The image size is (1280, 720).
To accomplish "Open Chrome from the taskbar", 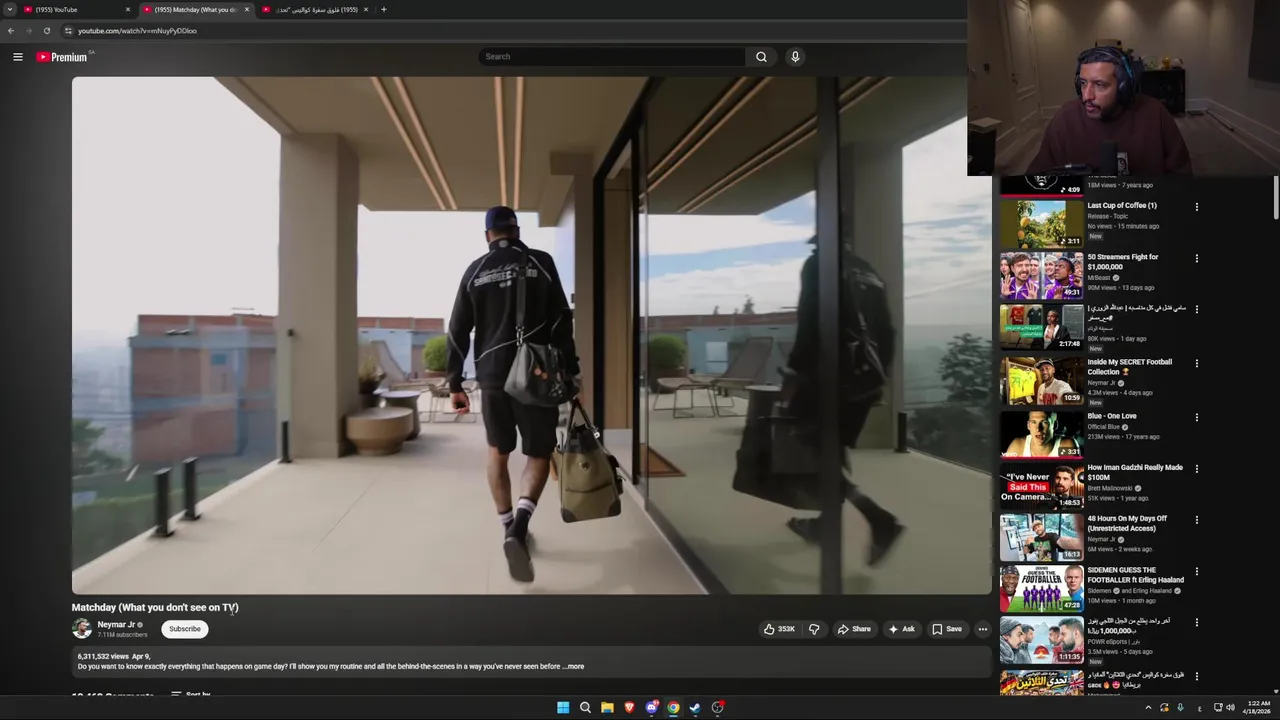I will pyautogui.click(x=673, y=708).
